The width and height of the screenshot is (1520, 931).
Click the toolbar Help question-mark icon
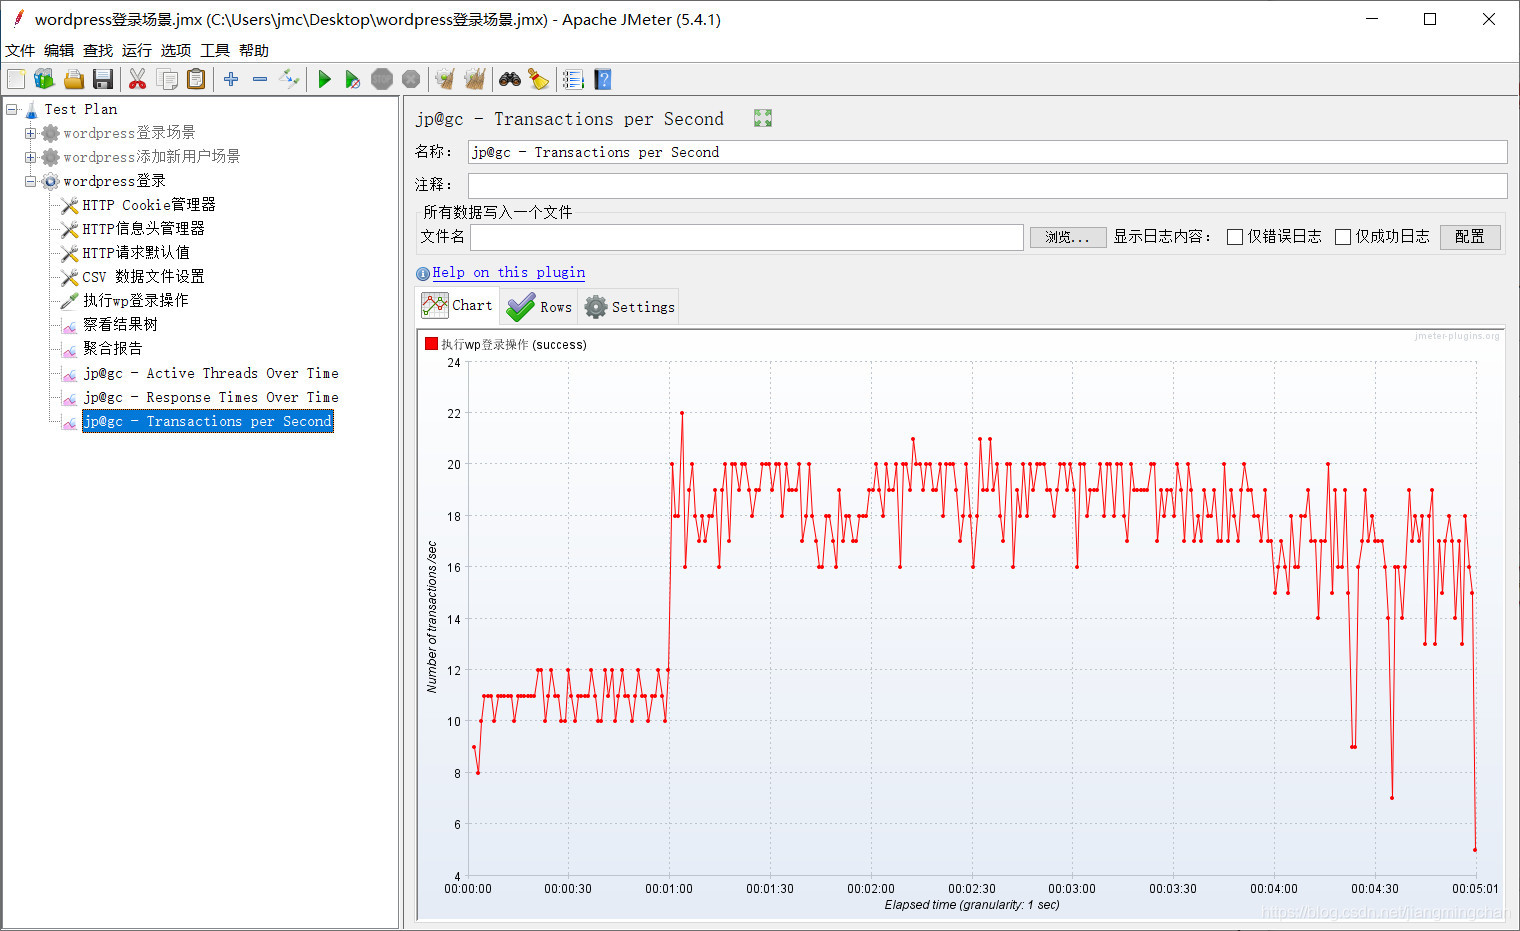coord(602,79)
